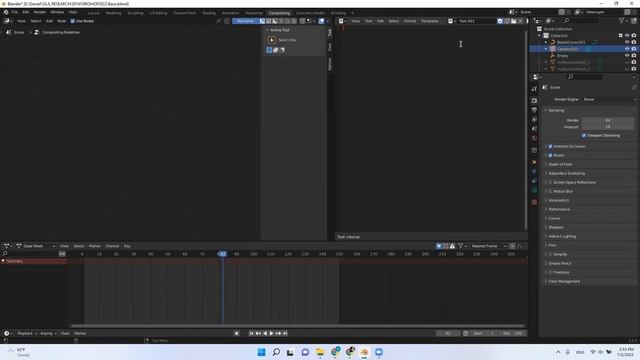Viewport: 640px width, 360px height.
Task: Toggle Viewport Denoising checkbox
Action: point(584,136)
